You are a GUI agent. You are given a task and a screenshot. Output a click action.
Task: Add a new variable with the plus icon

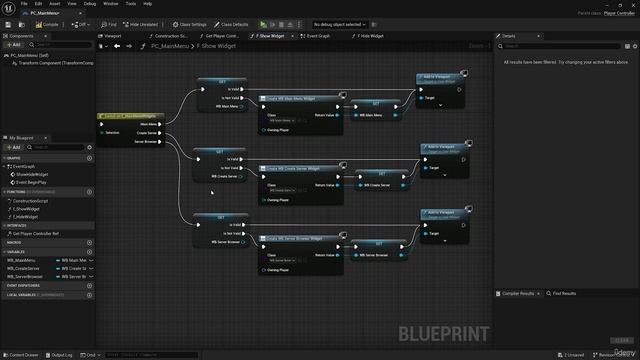89,252
